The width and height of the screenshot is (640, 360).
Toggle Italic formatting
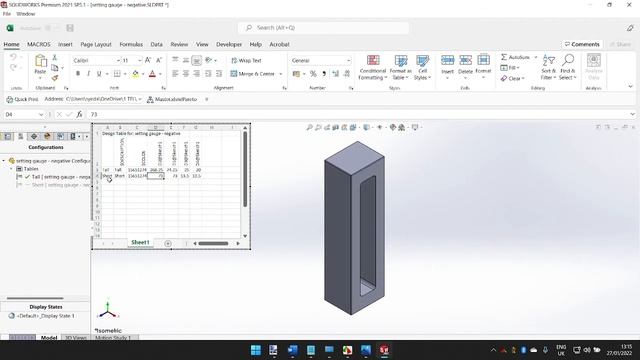88,74
